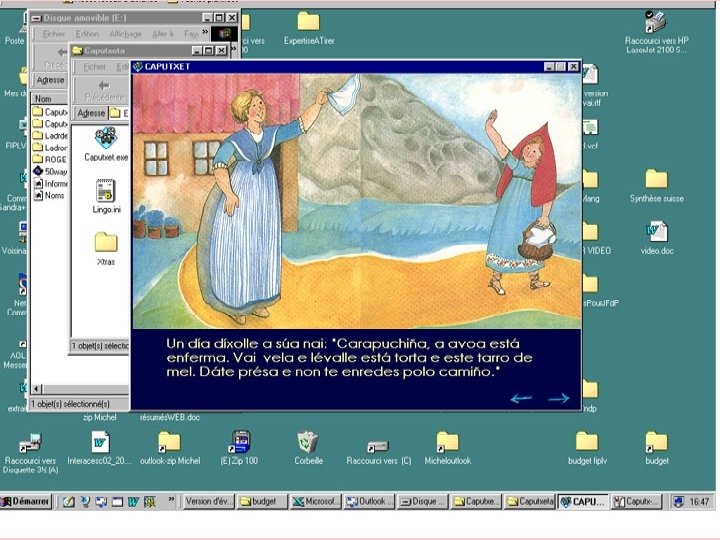Select the ROGE folder row
This screenshot has height=540, width=720.
(x=51, y=159)
